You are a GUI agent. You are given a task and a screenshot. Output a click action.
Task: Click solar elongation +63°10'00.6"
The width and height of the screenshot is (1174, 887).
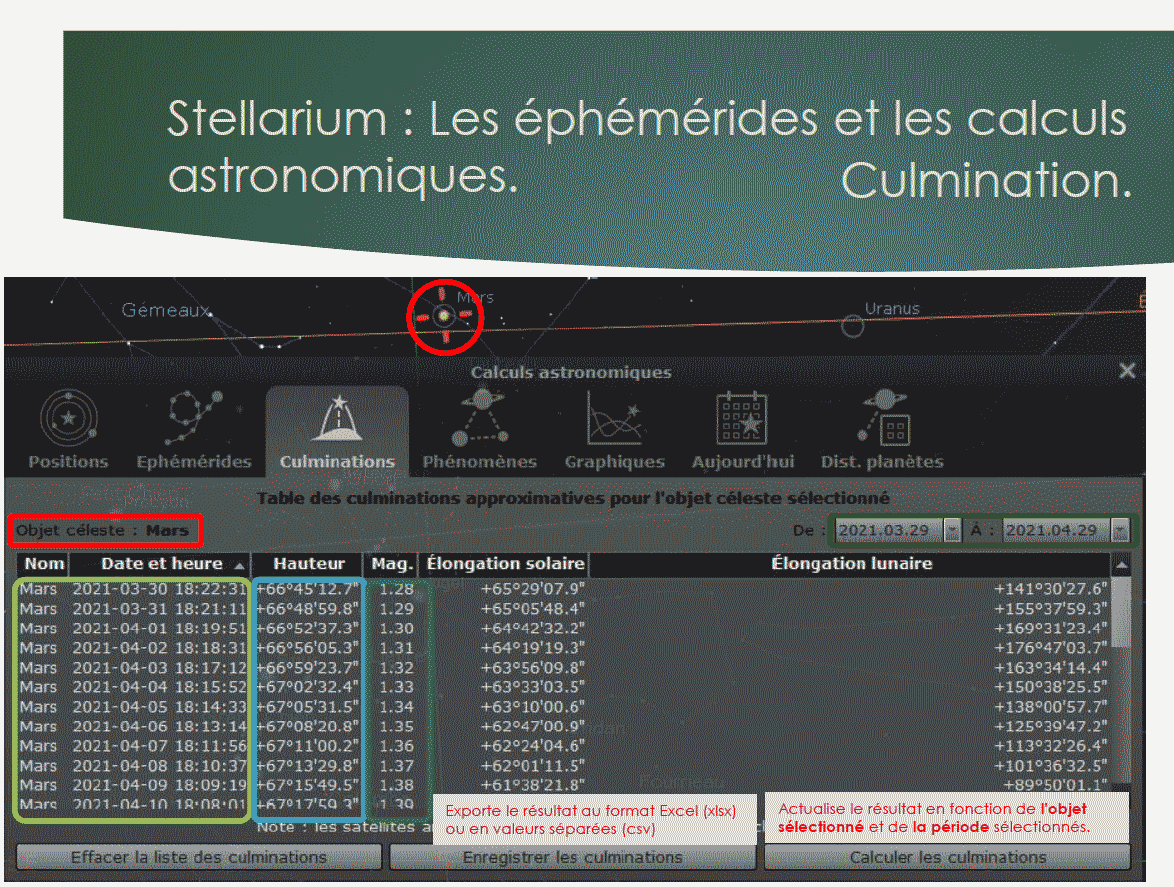(532, 707)
